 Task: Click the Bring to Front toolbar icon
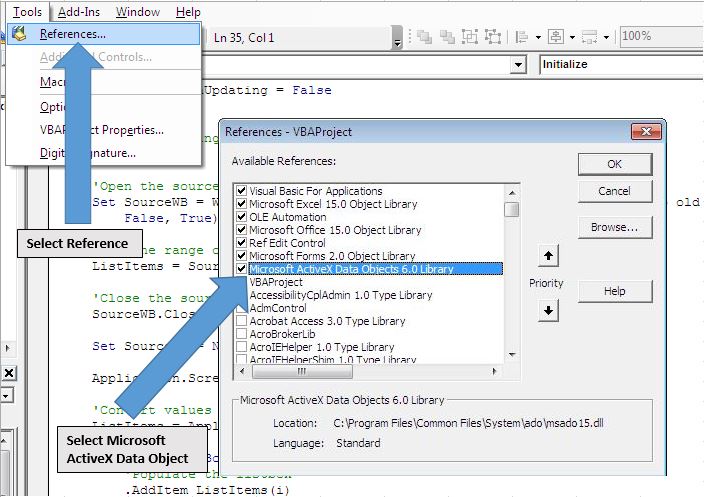point(424,37)
